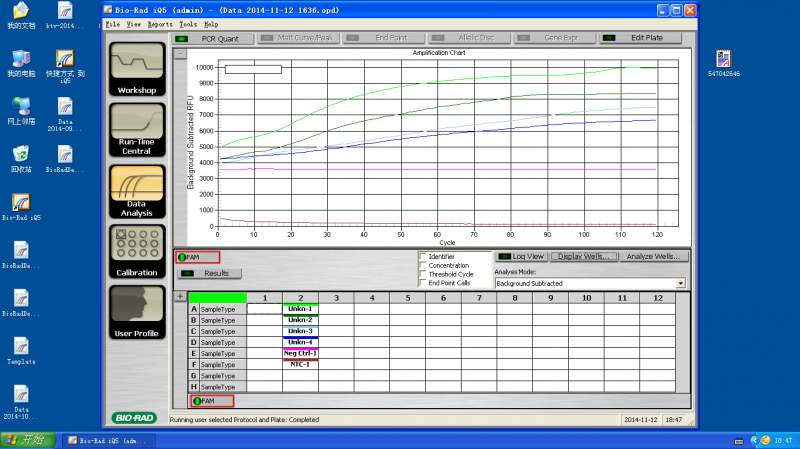The height and width of the screenshot is (449, 800).
Task: Select the FAM fluorophore above Results
Action: coord(197,257)
